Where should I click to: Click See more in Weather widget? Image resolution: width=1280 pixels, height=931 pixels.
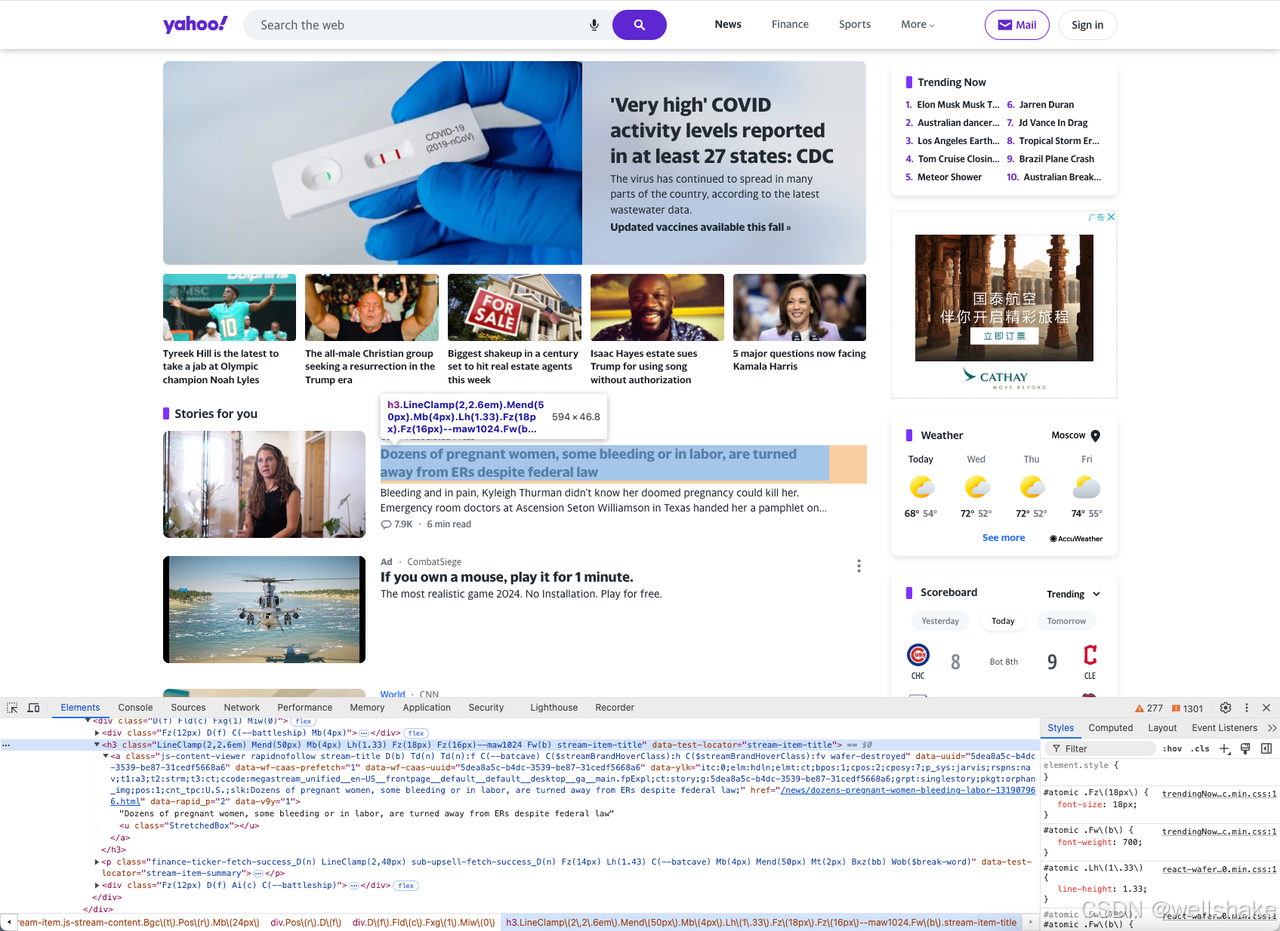[x=1003, y=538]
